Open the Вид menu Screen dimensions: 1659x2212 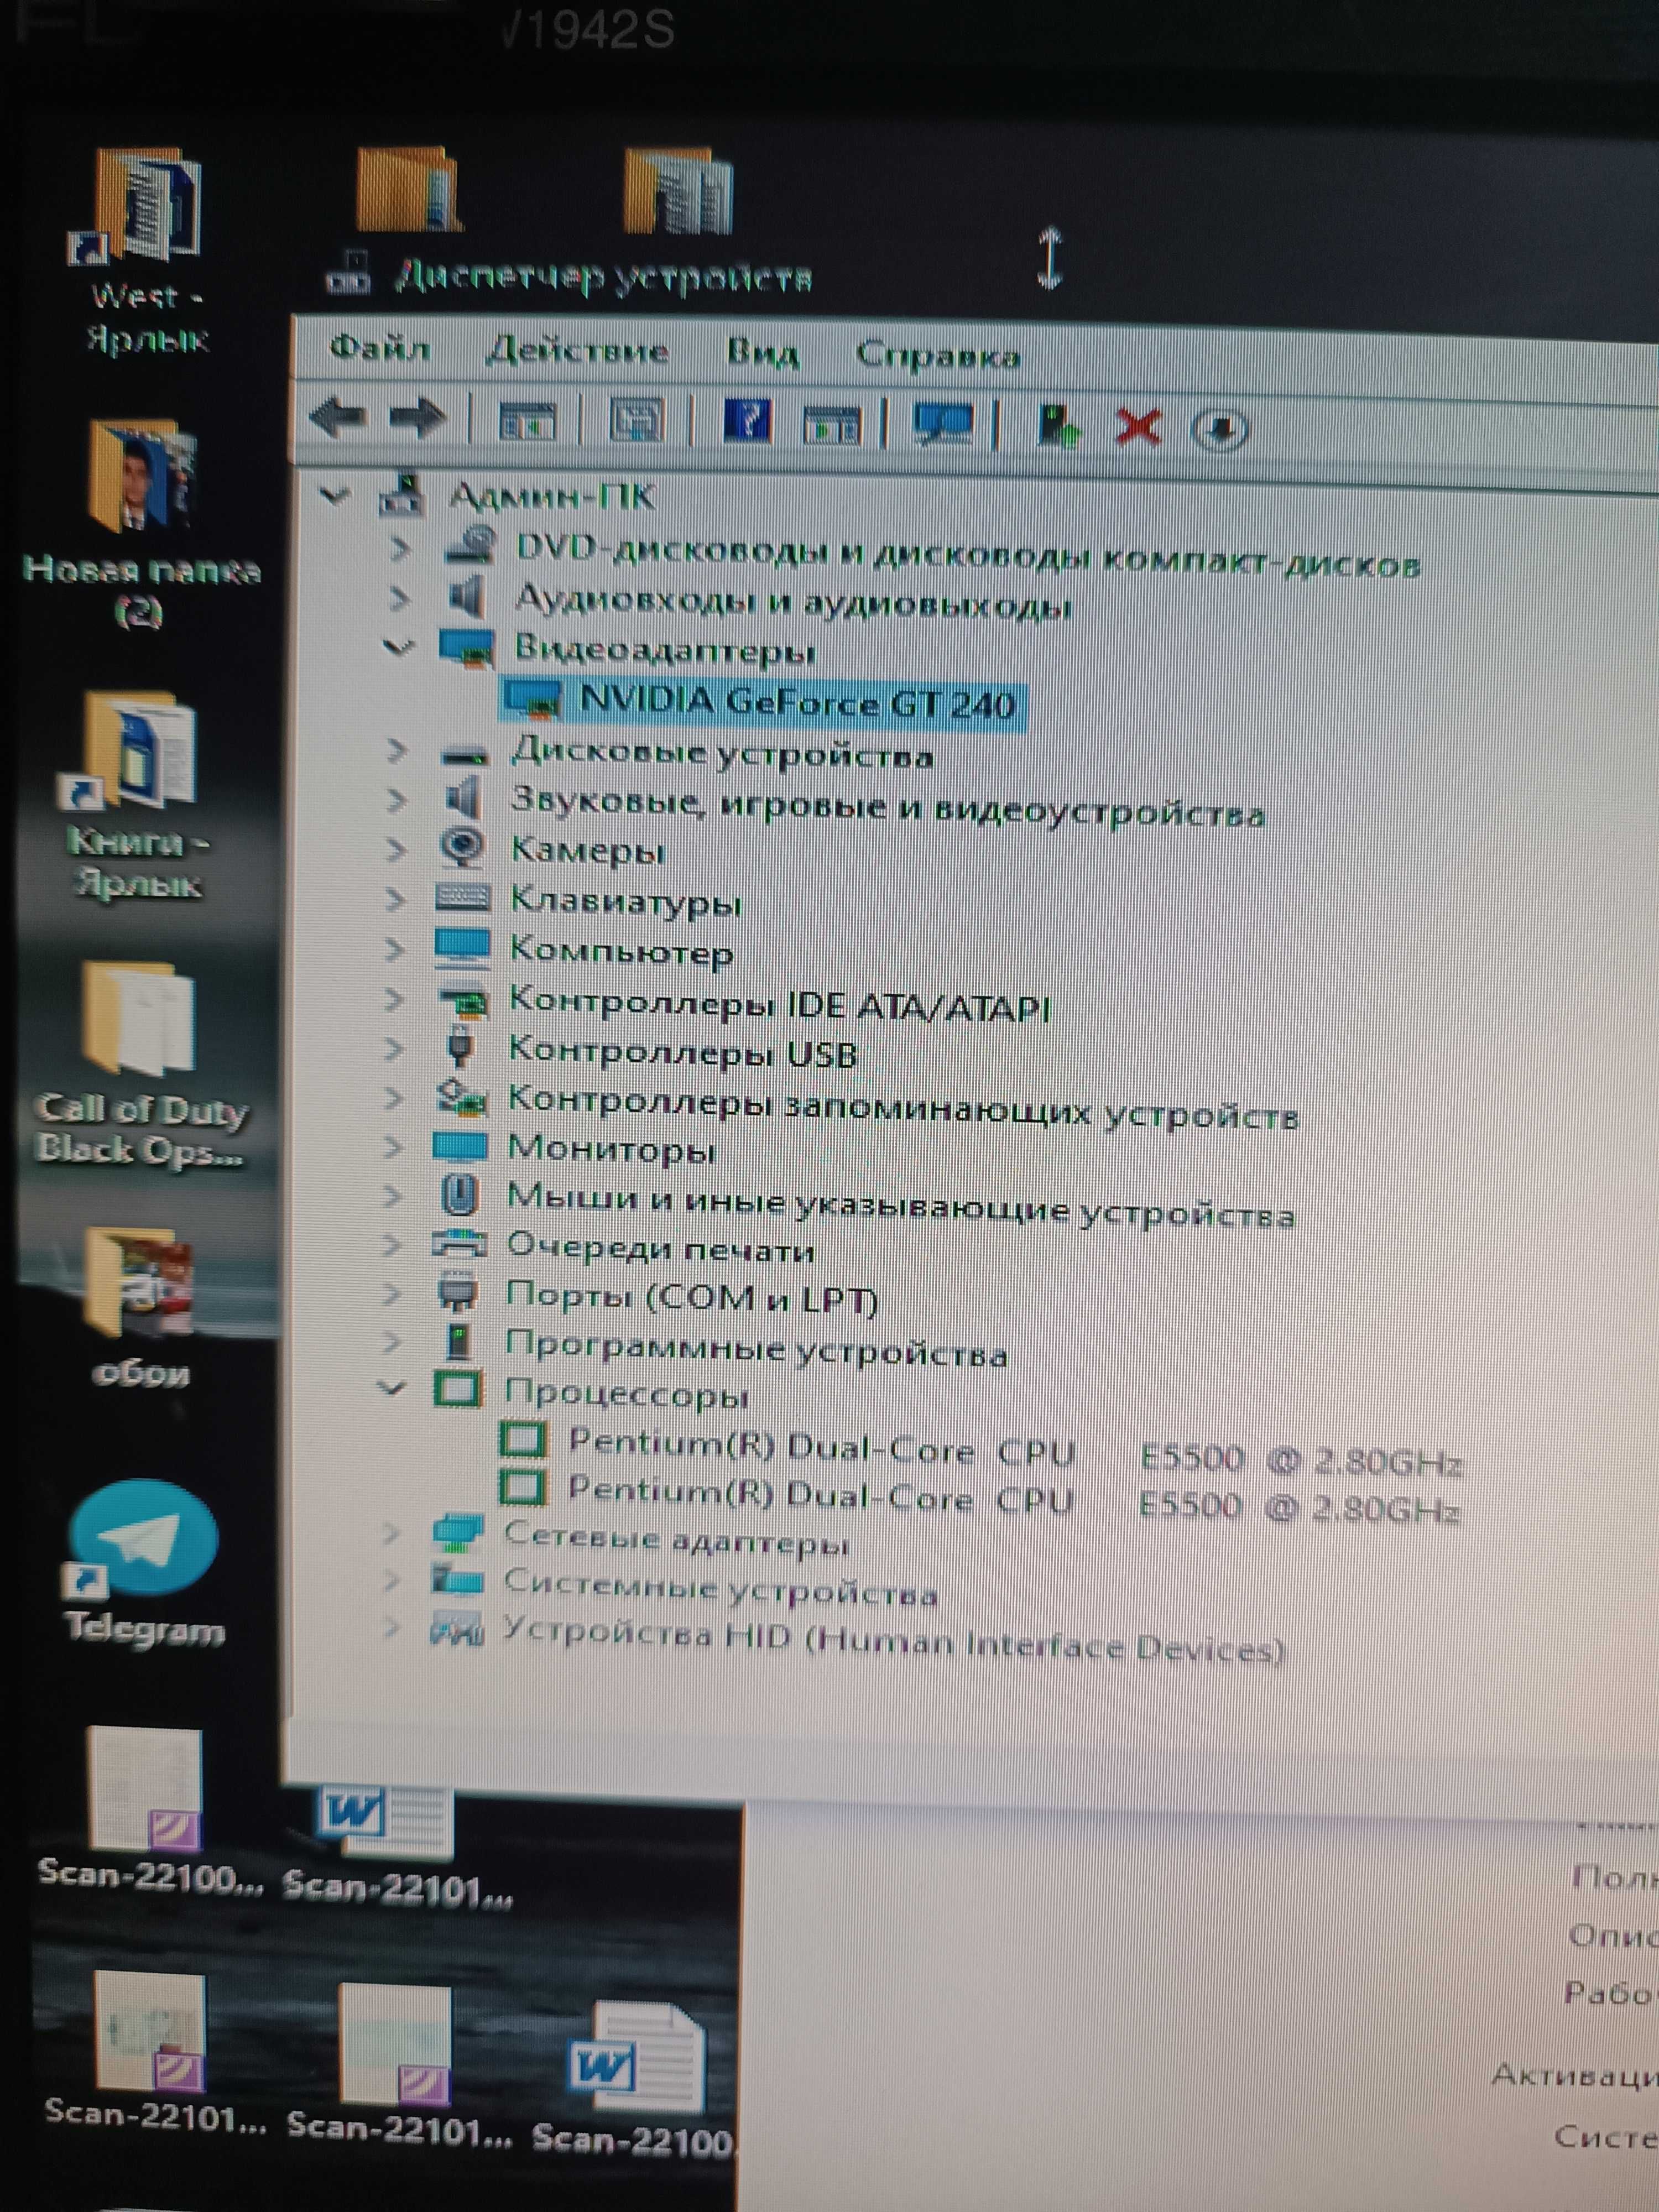pyautogui.click(x=762, y=353)
